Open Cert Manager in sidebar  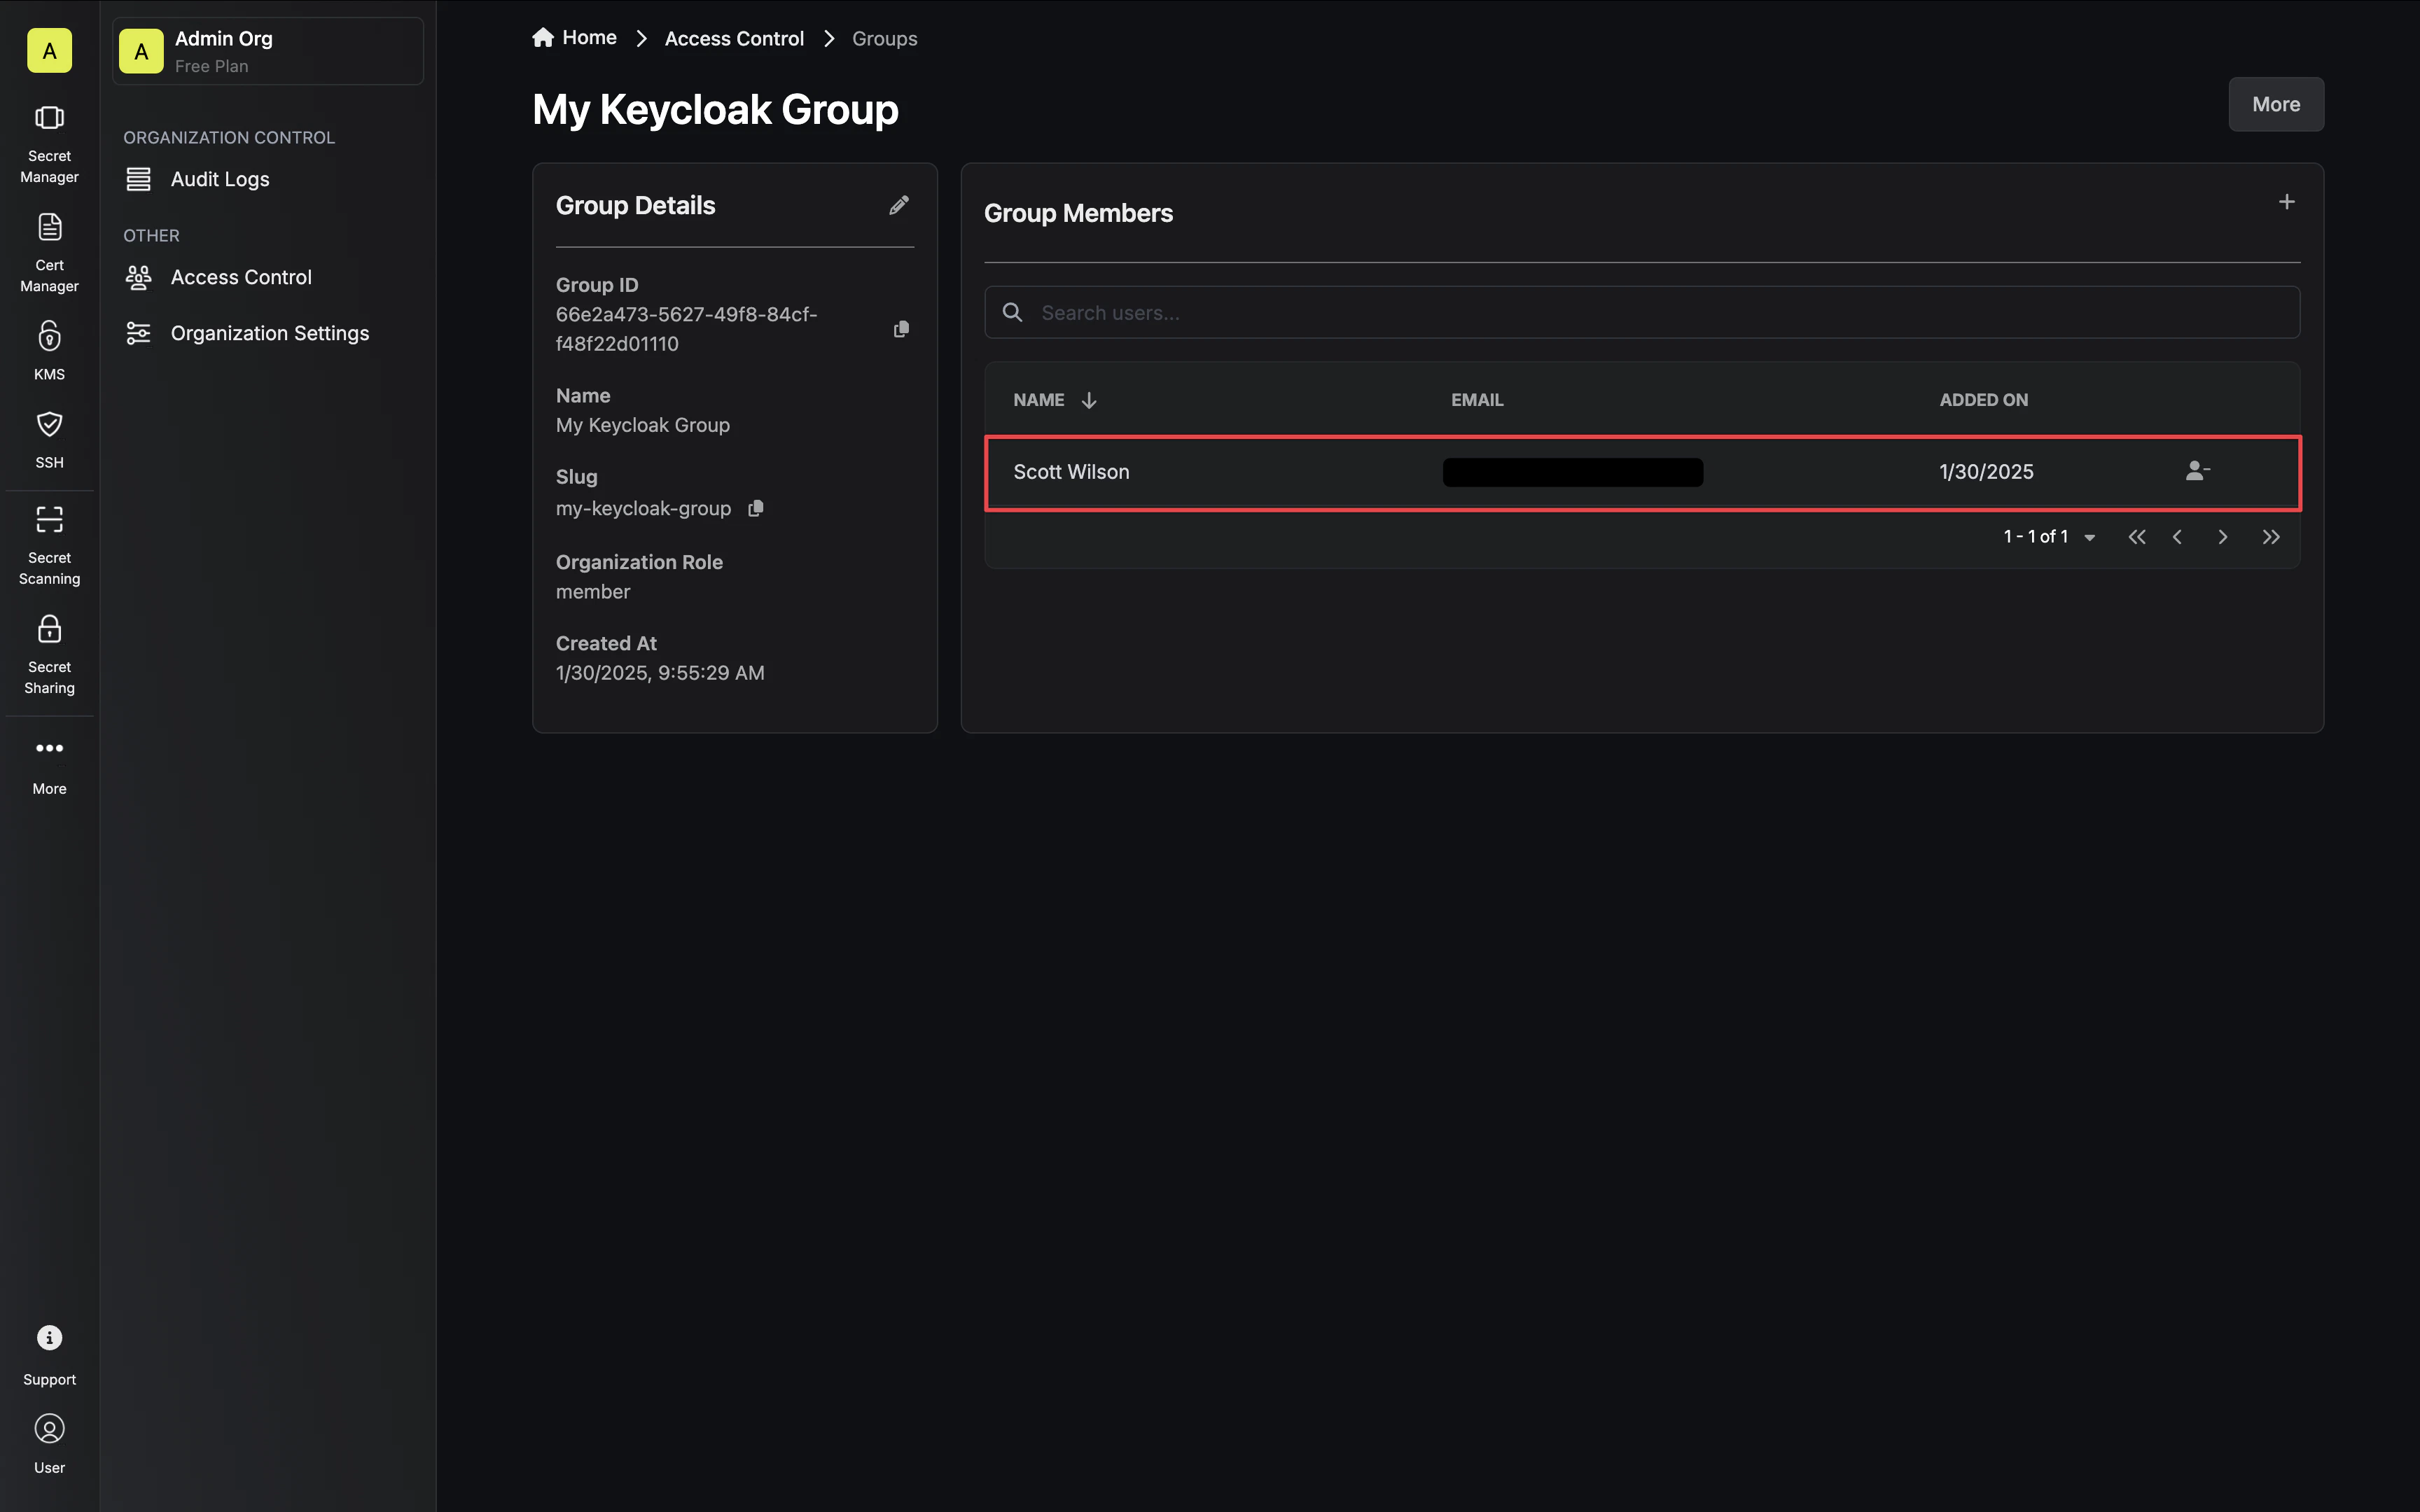point(49,254)
